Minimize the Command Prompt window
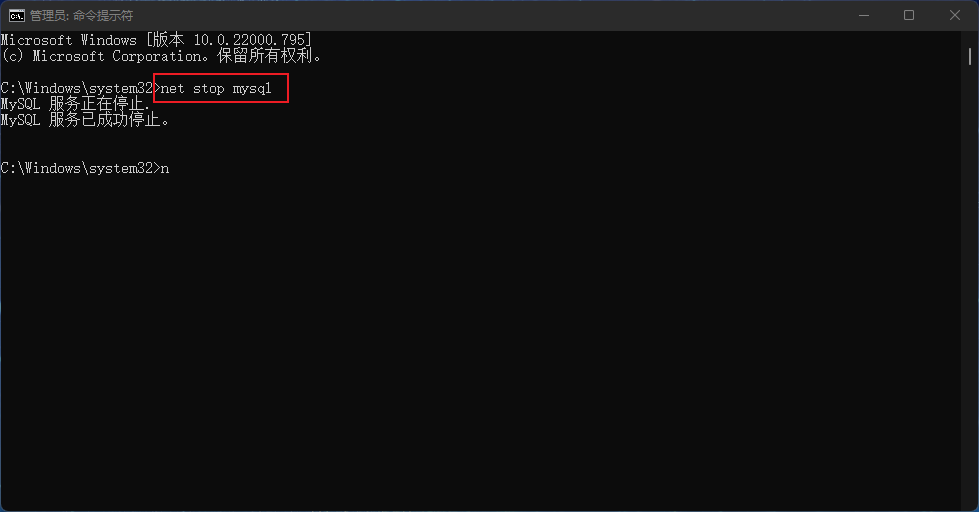This screenshot has width=979, height=512. coord(864,16)
